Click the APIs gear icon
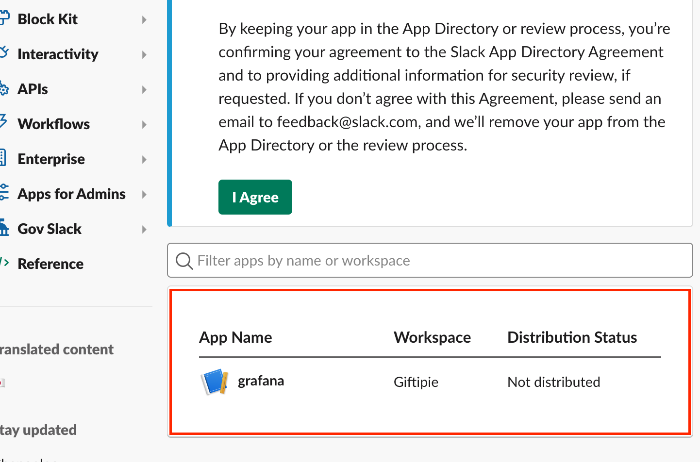The image size is (700, 462). 4,88
